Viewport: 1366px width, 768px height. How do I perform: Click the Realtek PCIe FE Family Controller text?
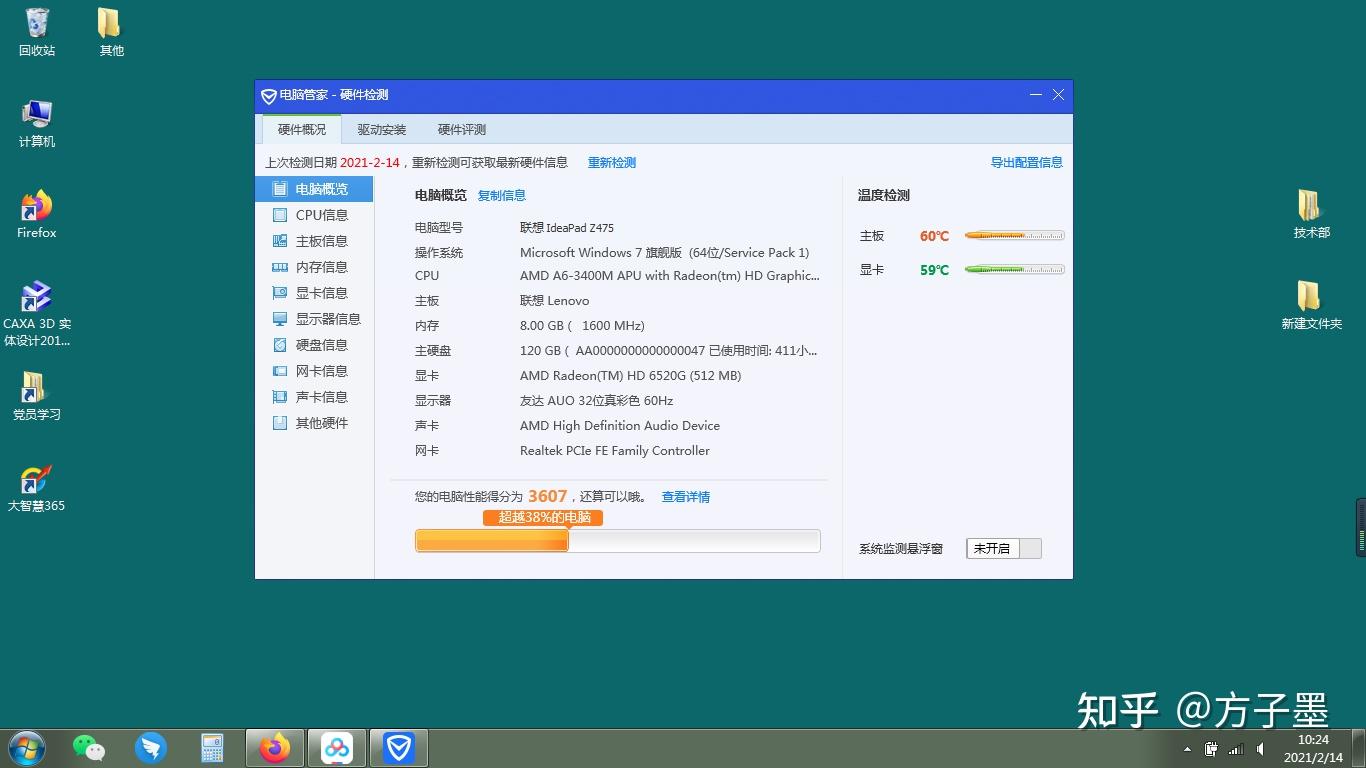point(615,451)
